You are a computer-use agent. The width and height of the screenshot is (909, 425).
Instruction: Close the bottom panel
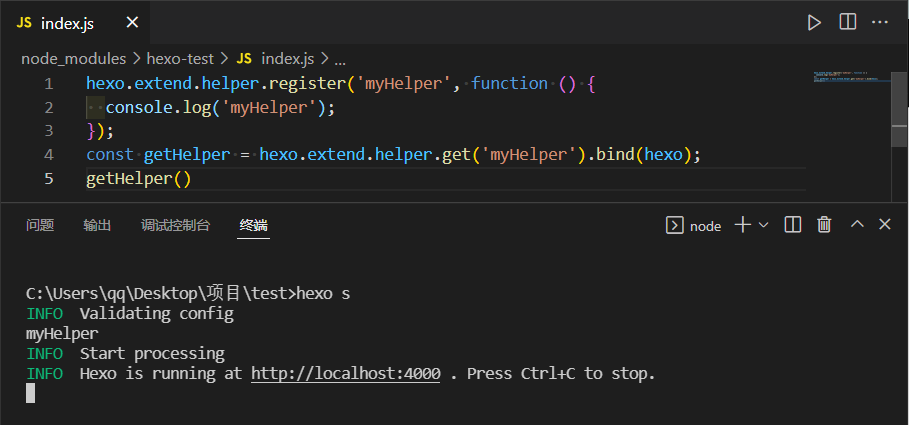point(884,225)
